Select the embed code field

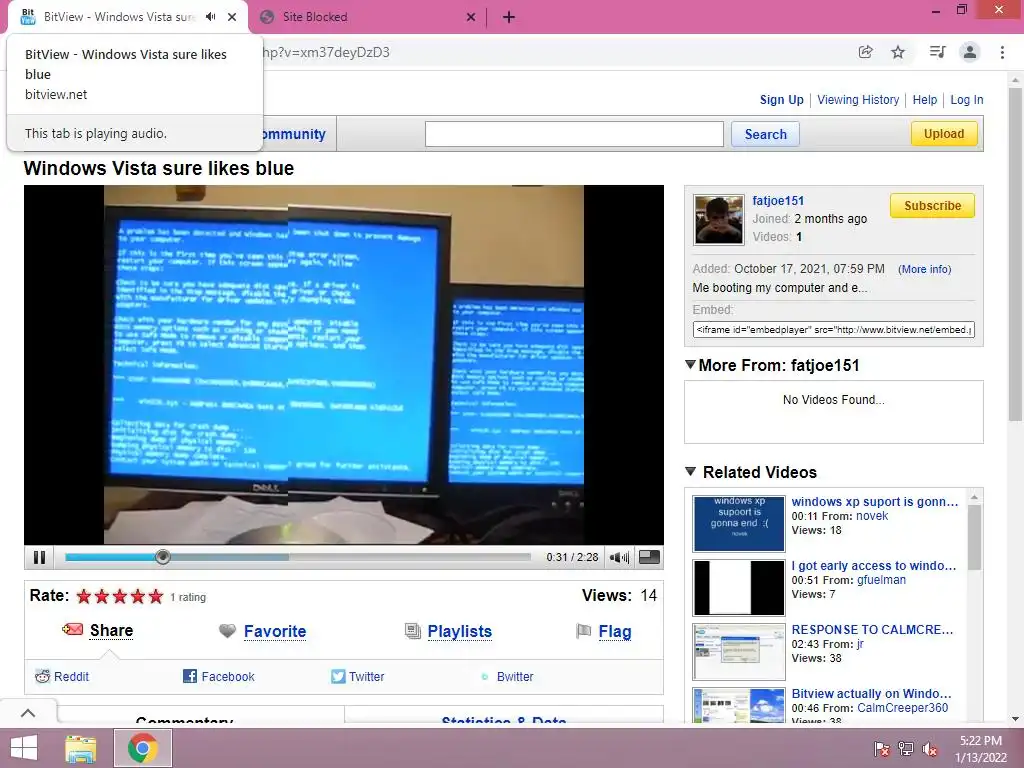(x=833, y=330)
